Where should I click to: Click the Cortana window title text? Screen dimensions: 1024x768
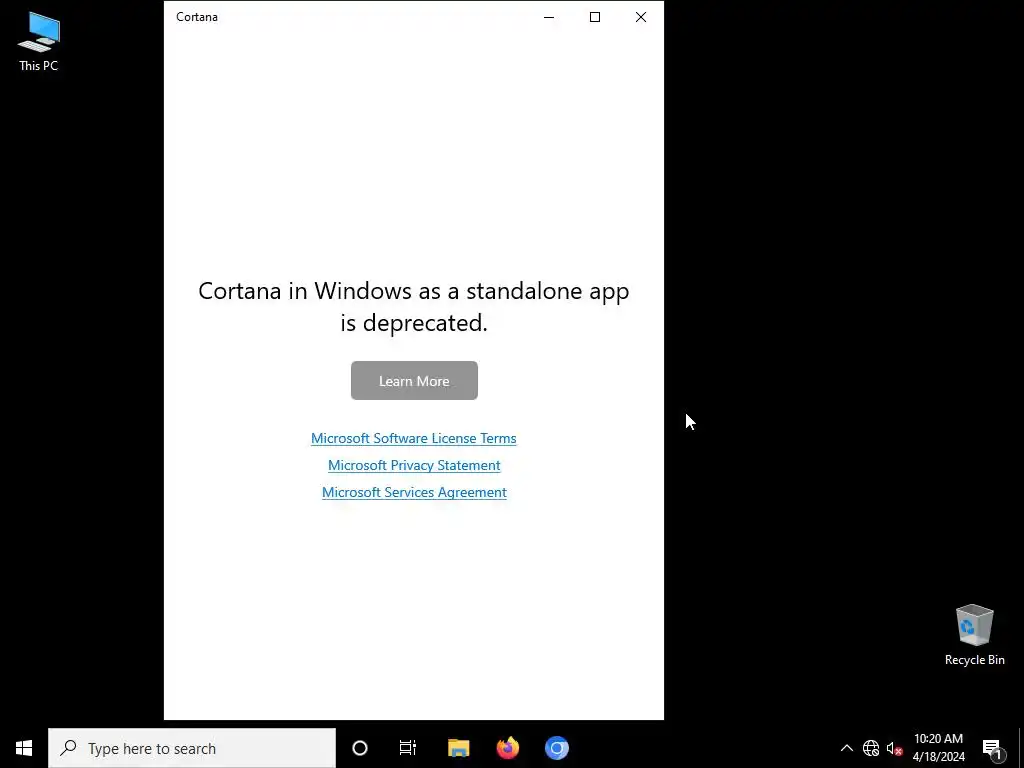[197, 17]
